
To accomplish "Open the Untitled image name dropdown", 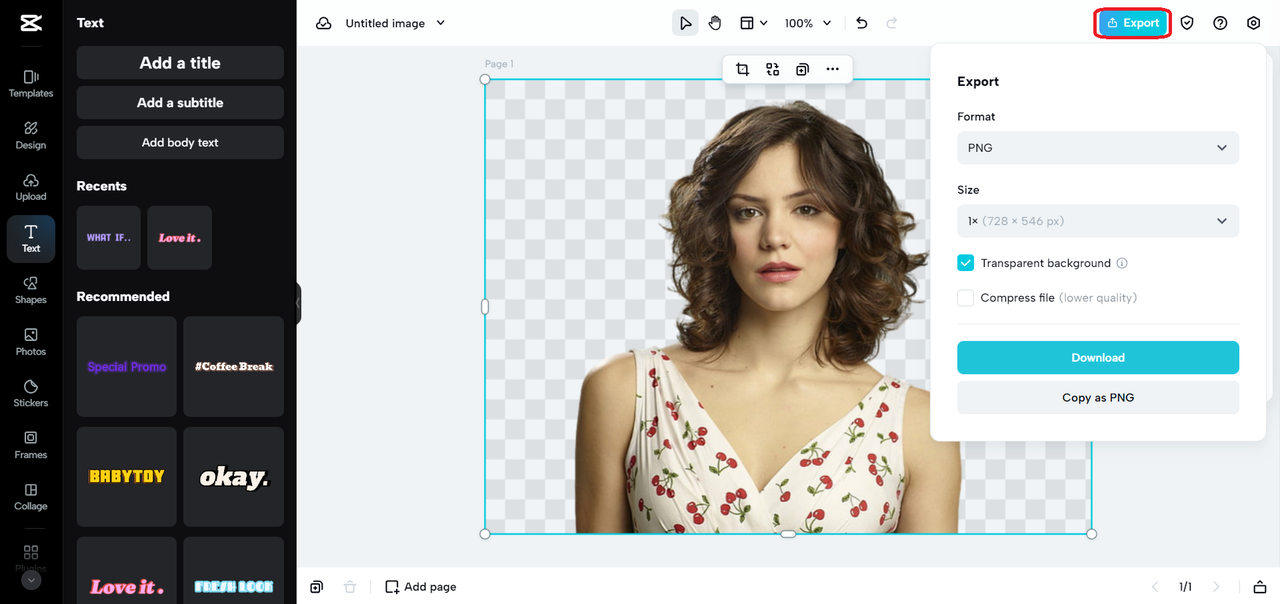I will point(396,23).
